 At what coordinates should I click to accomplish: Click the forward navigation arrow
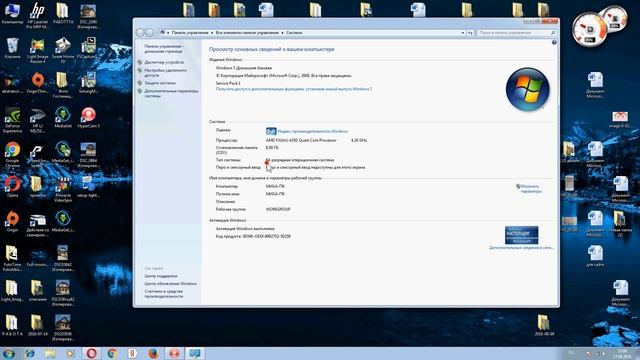(x=149, y=32)
